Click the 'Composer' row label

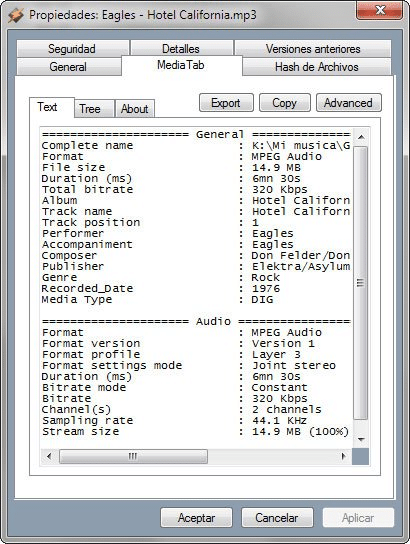pyautogui.click(x=69, y=255)
